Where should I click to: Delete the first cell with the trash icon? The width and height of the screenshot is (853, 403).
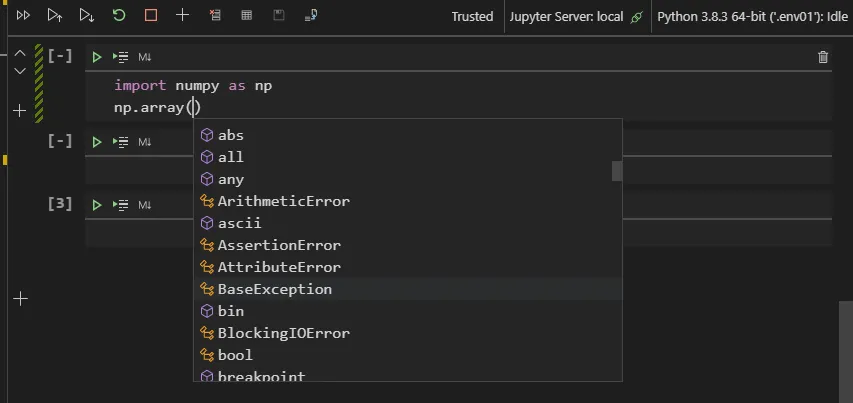click(823, 57)
